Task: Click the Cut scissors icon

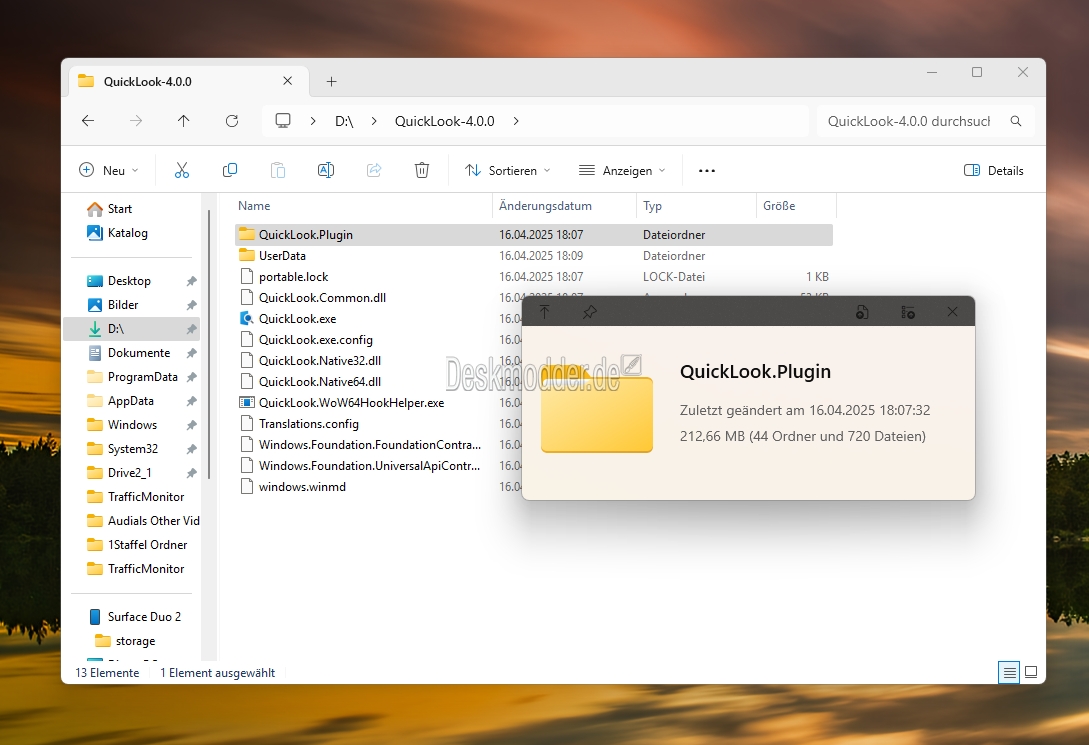Action: [182, 170]
